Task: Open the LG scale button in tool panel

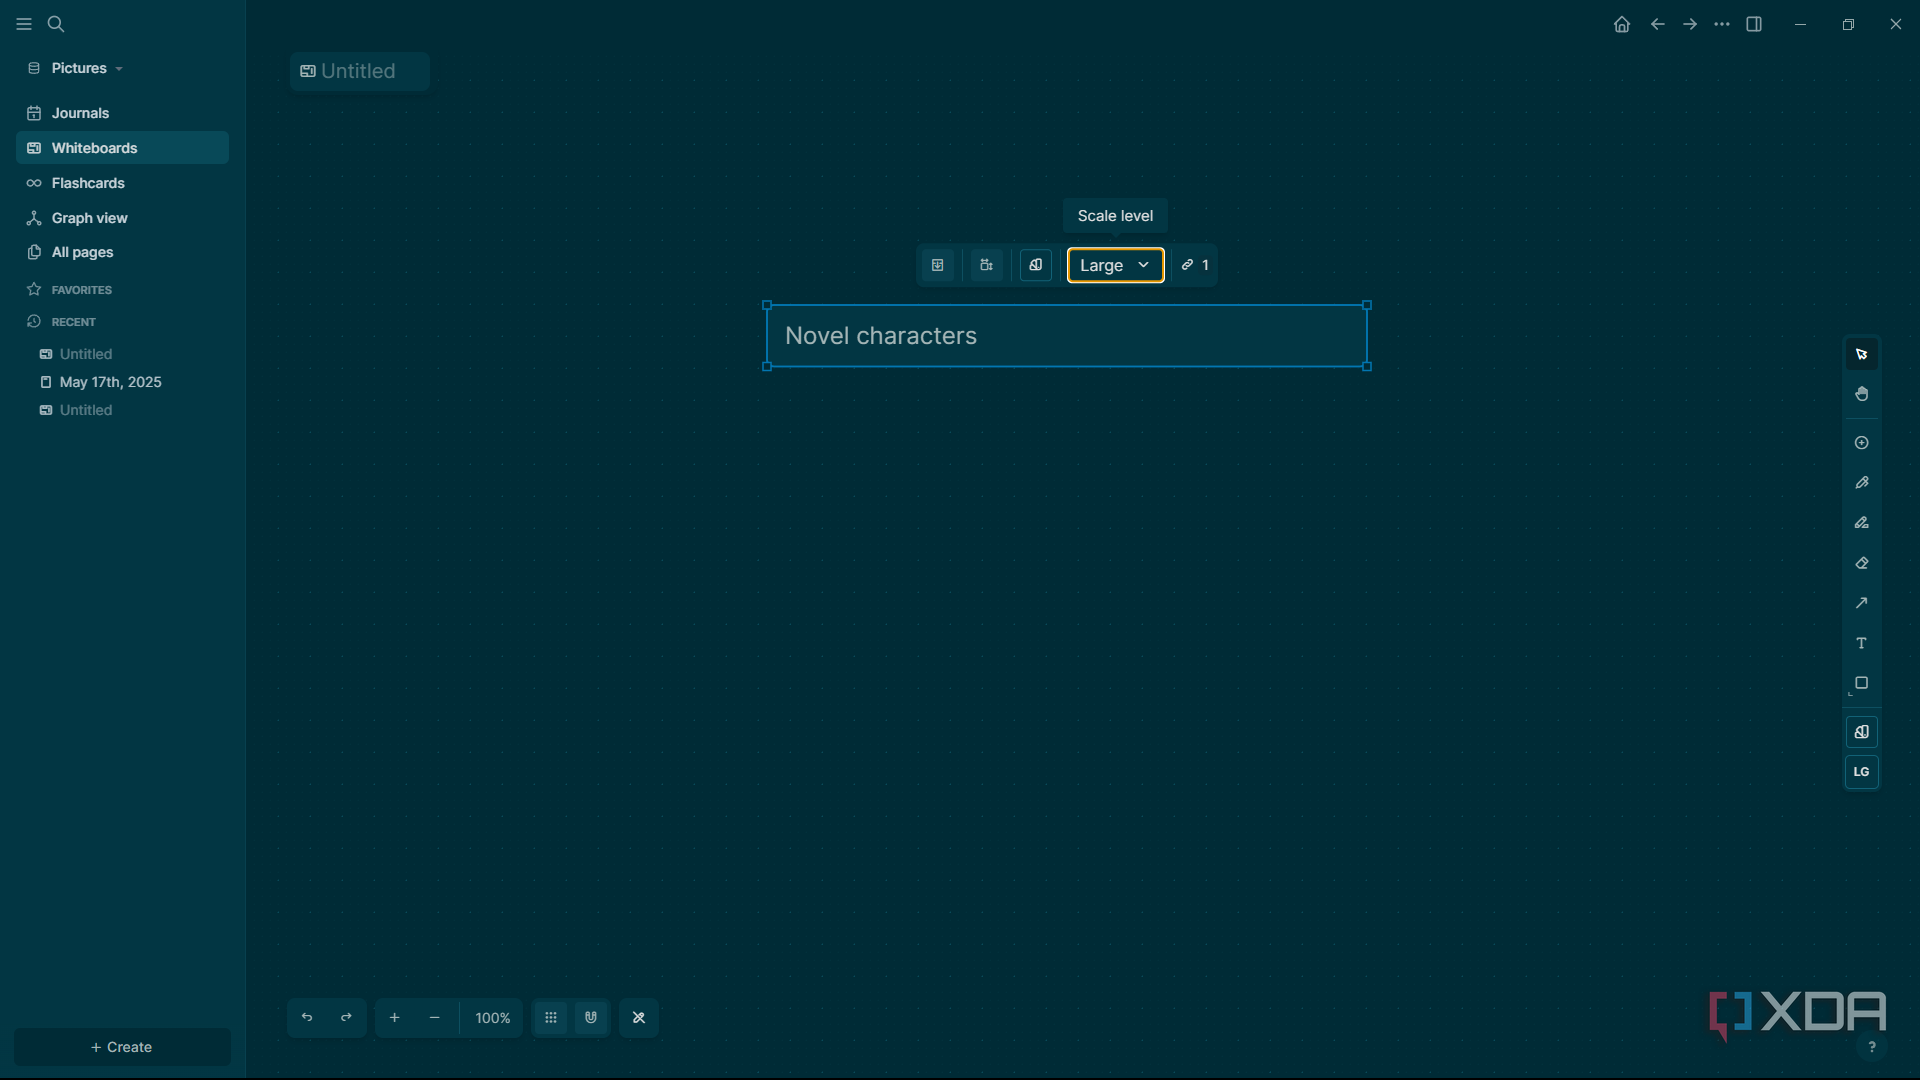Action: click(1861, 772)
